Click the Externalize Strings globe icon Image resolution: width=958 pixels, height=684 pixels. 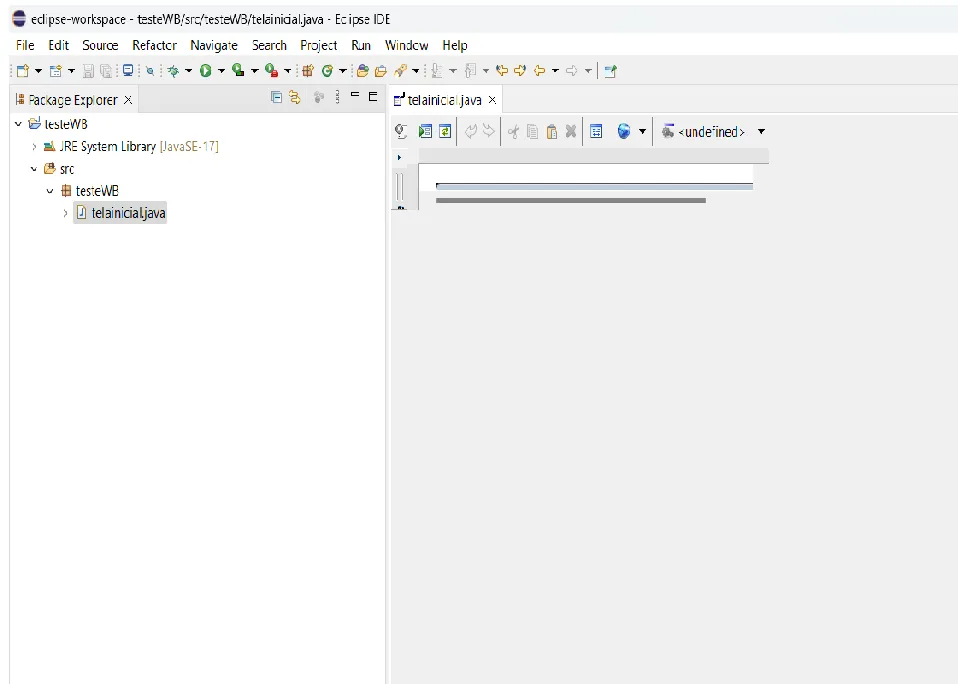(624, 131)
